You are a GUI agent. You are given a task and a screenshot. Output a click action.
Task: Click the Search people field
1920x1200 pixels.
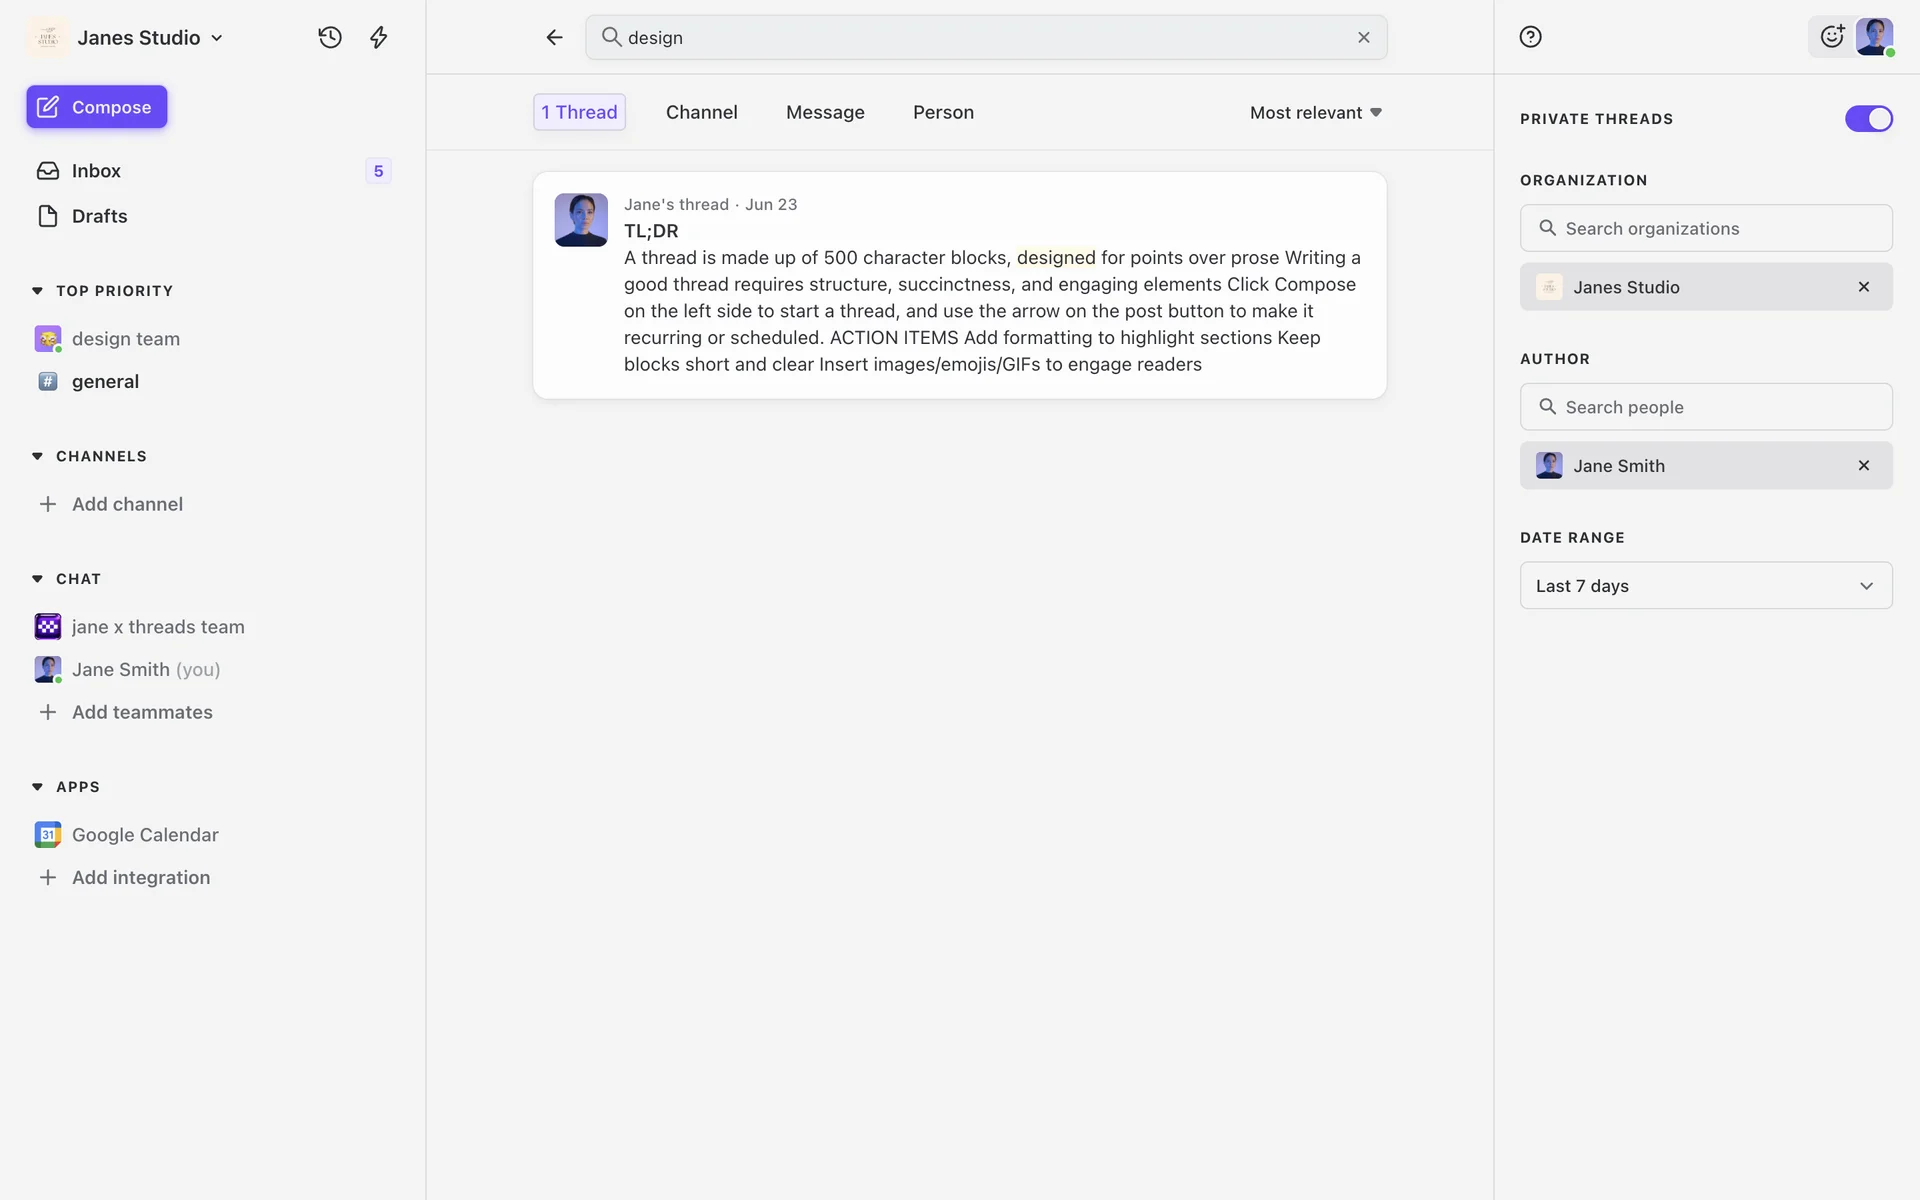click(x=1705, y=407)
